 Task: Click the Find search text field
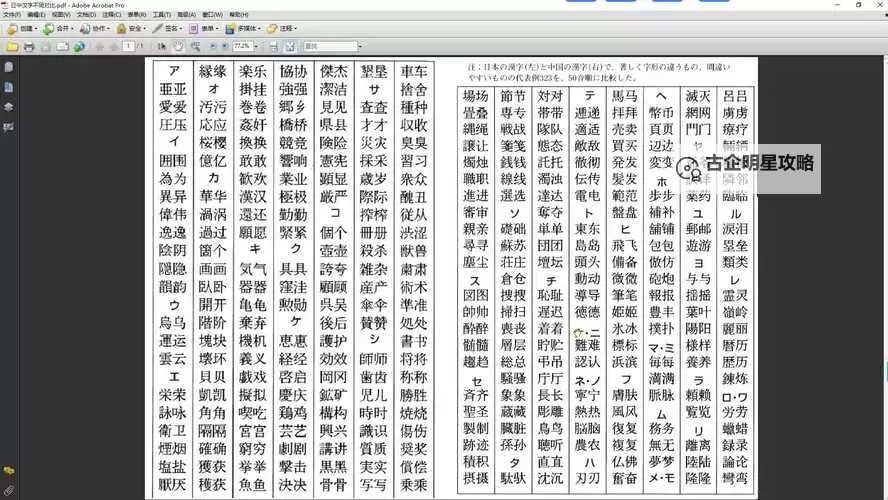(330, 46)
